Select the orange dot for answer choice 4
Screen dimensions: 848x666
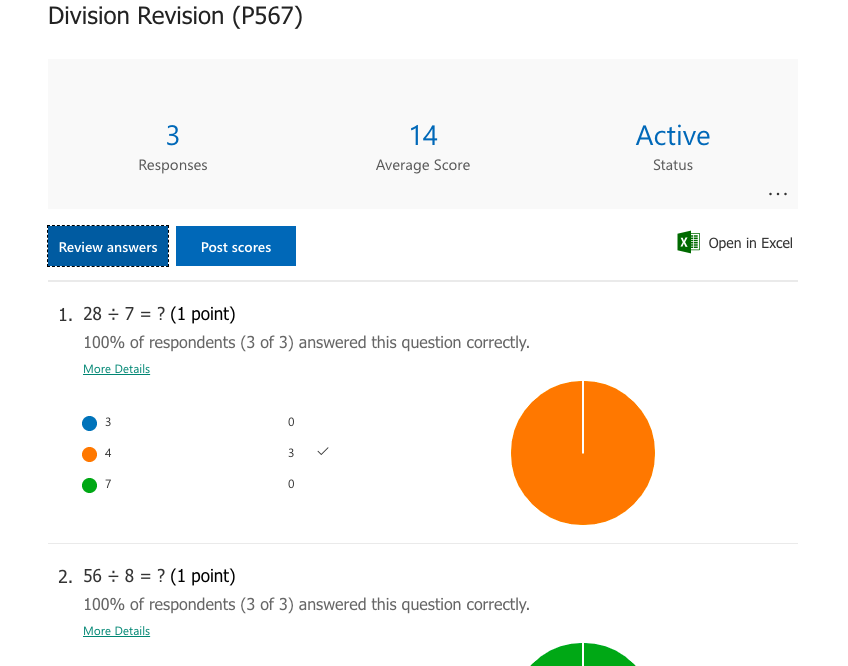(x=90, y=453)
